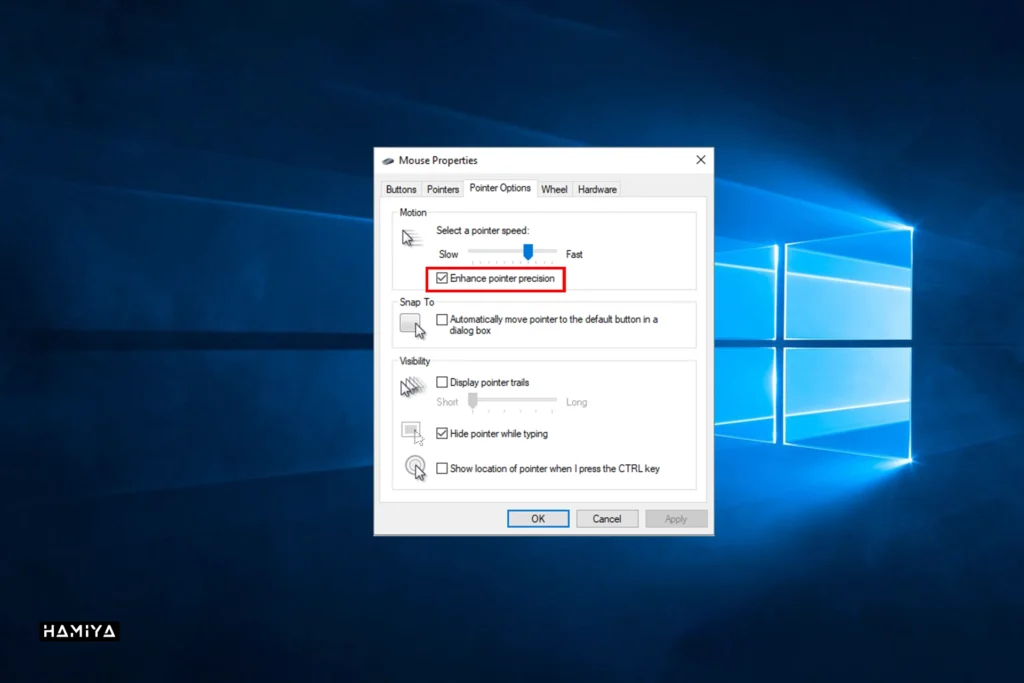Go to the Wheel tab
The width and height of the screenshot is (1024, 683).
554,189
